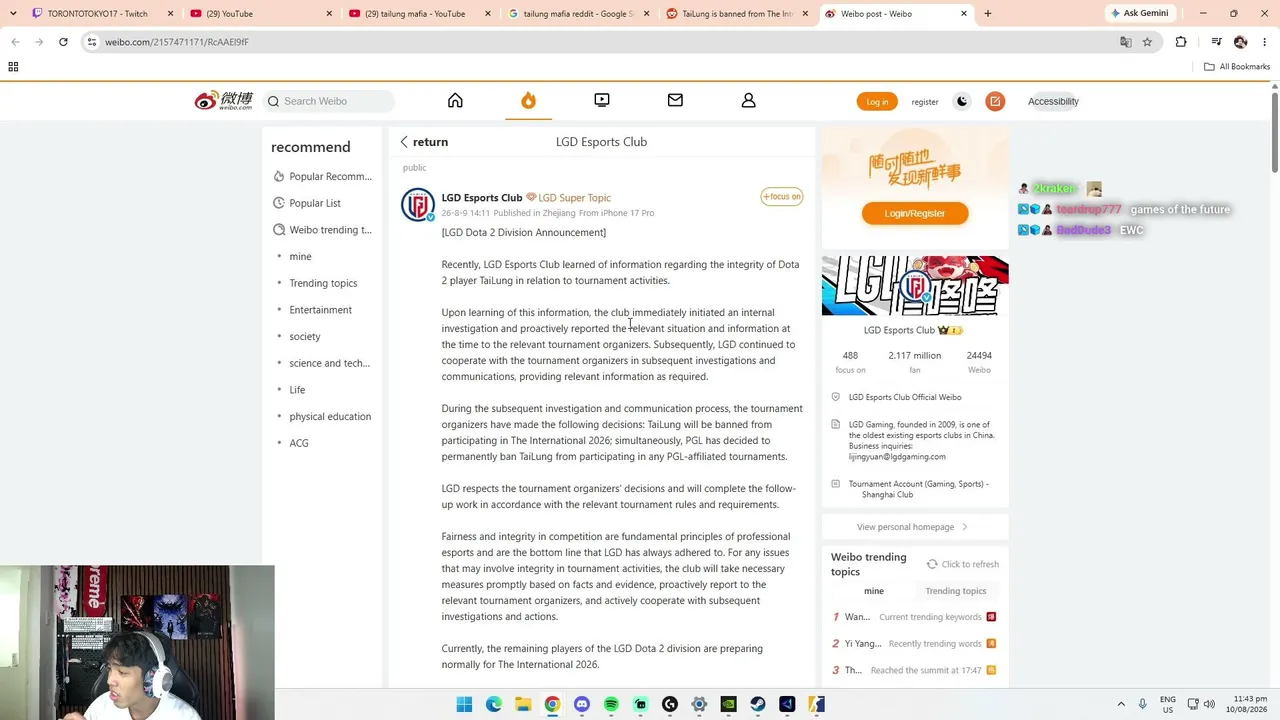Open the Entertainment sidebar category
This screenshot has height=720, width=1280.
pyautogui.click(x=322, y=310)
